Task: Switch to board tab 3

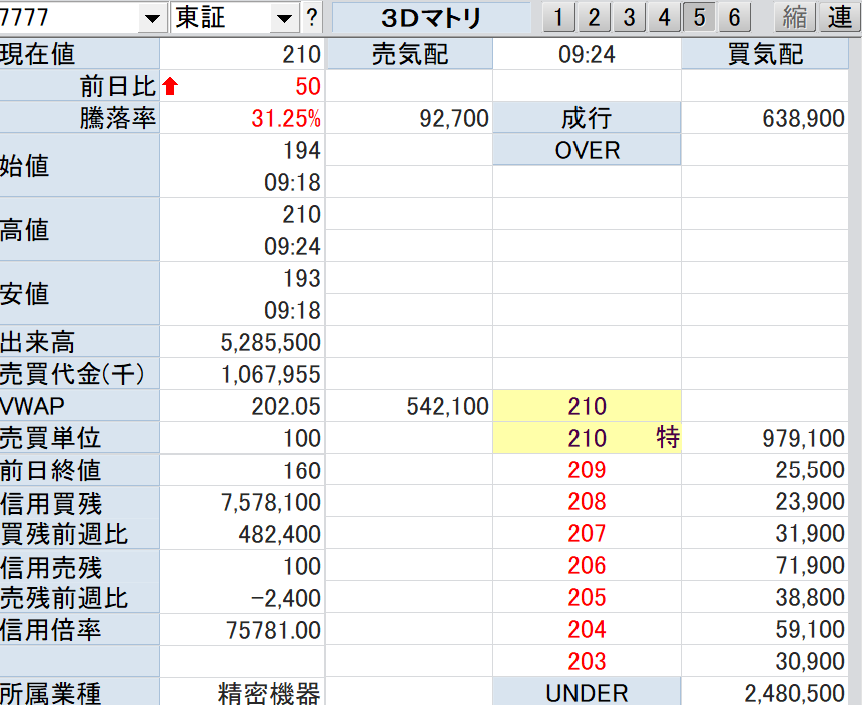Action: pyautogui.click(x=629, y=18)
